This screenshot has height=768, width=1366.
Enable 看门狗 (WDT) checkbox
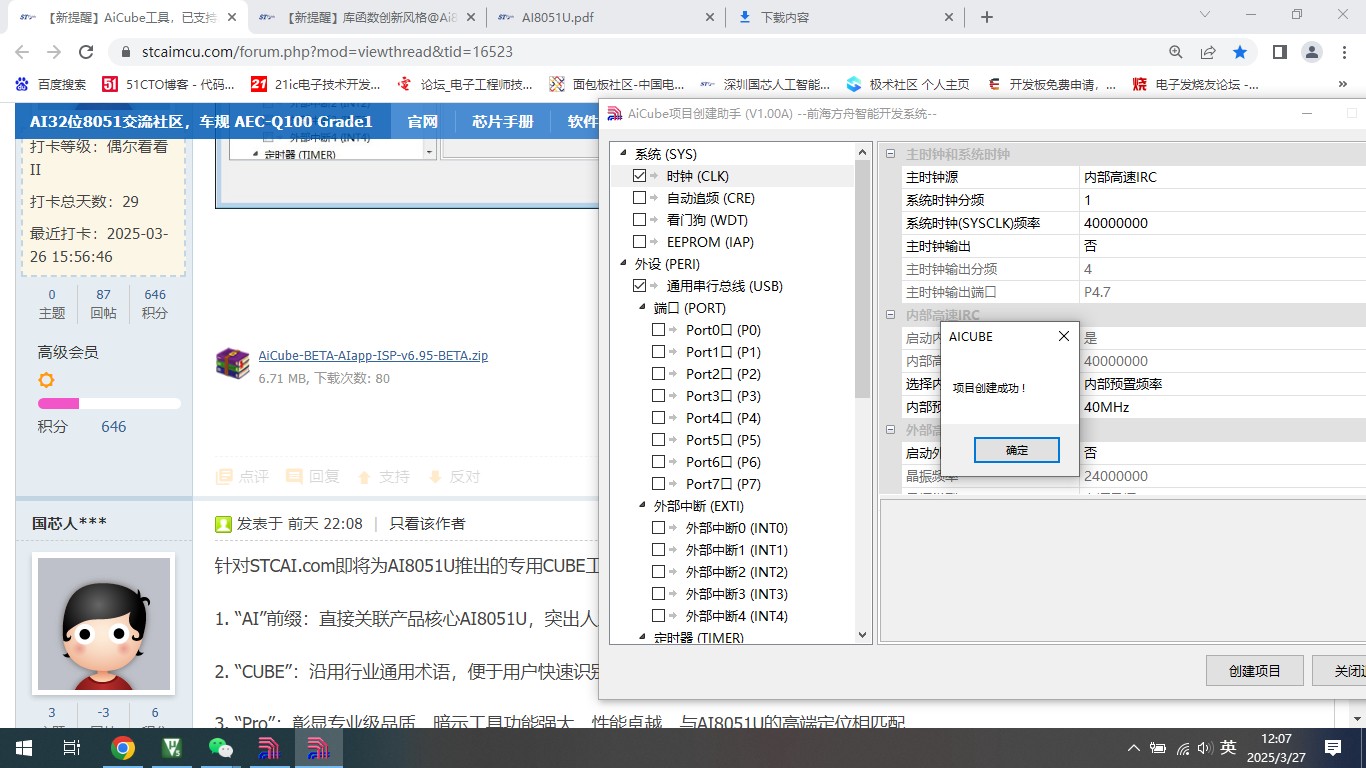640,220
